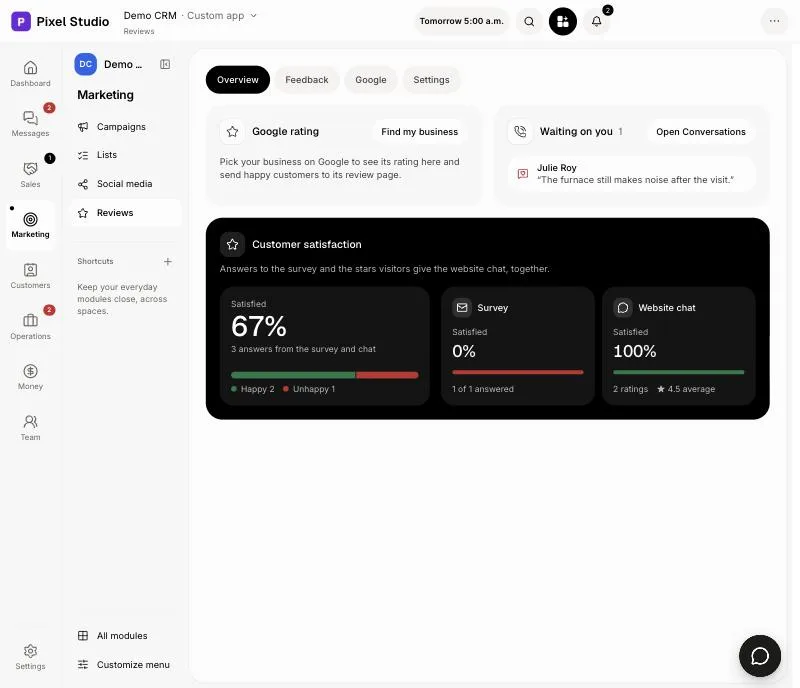
Task: Open Messages in the sidebar
Action: 30,124
